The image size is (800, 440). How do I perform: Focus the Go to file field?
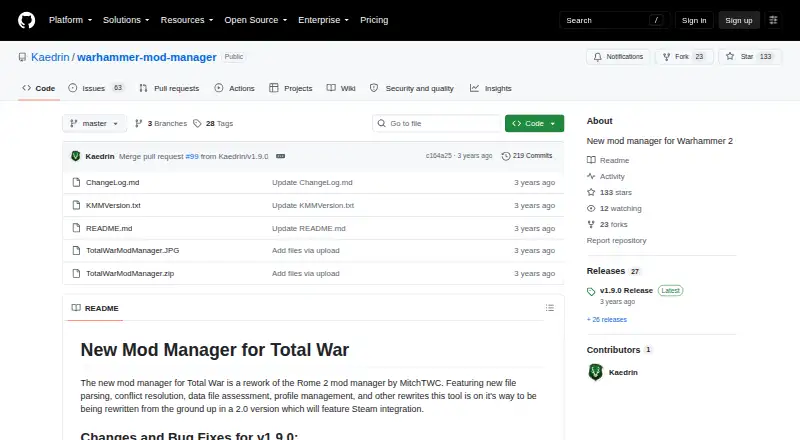436,124
